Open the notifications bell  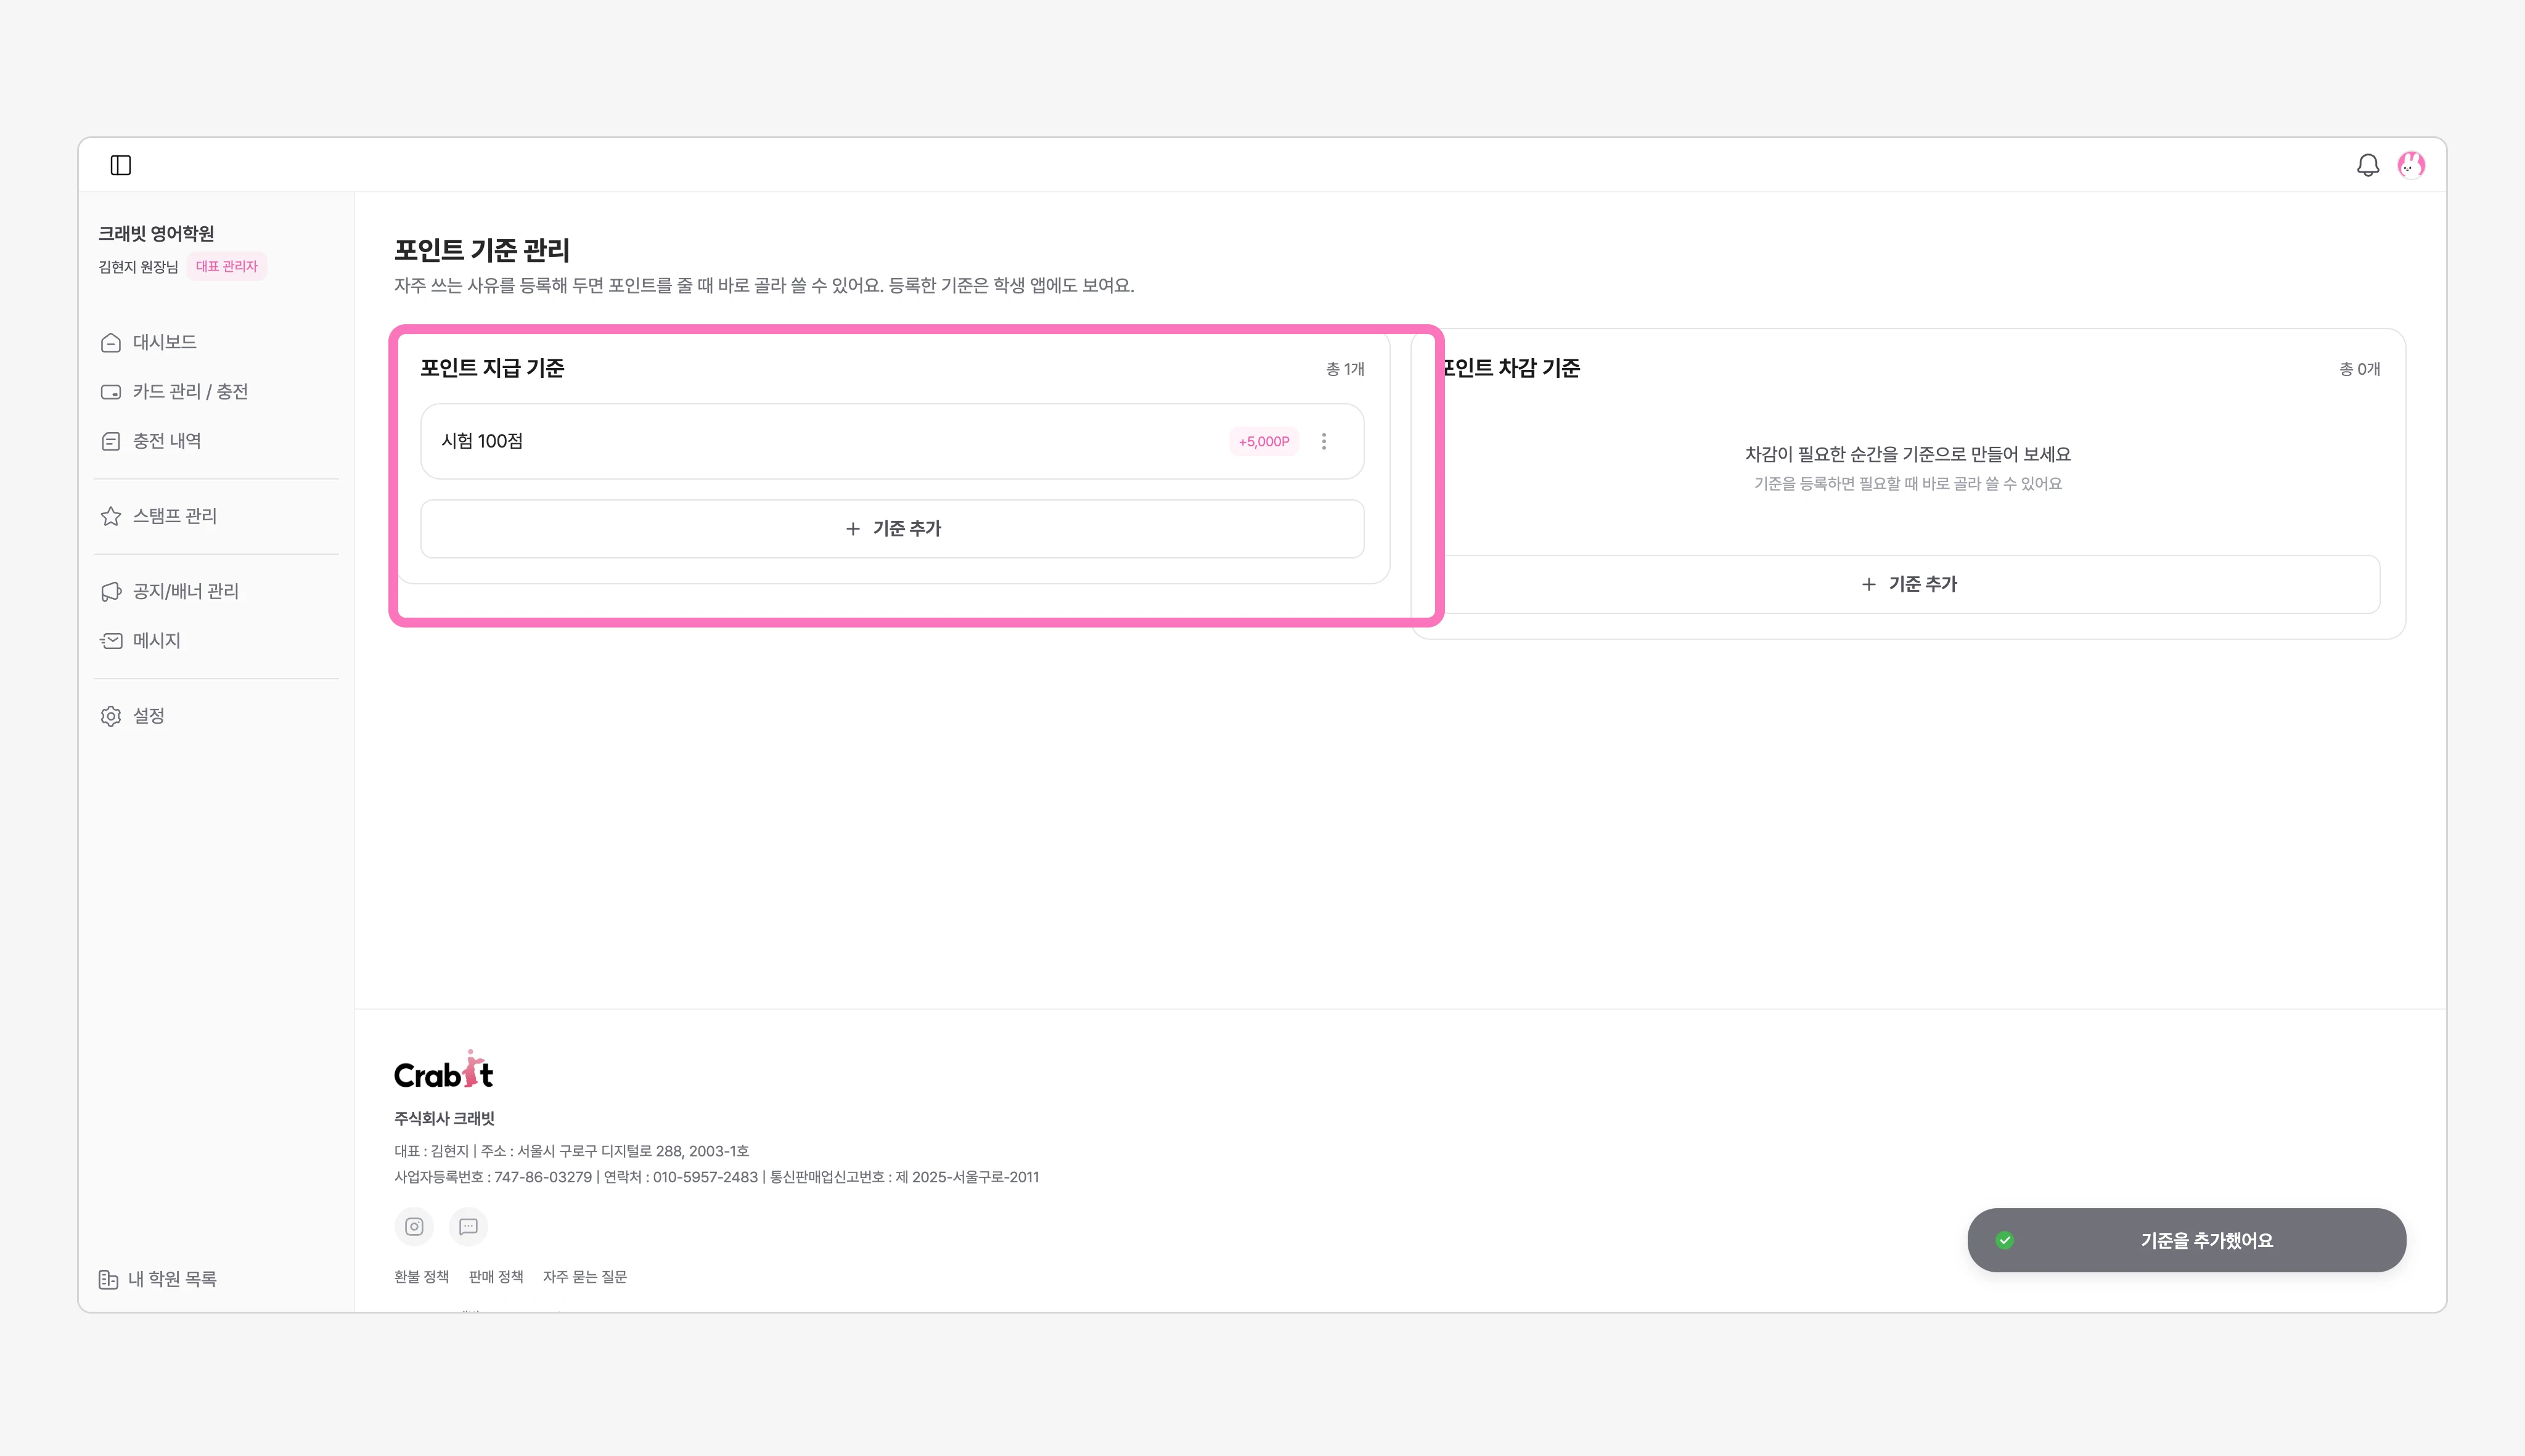pos(2367,165)
